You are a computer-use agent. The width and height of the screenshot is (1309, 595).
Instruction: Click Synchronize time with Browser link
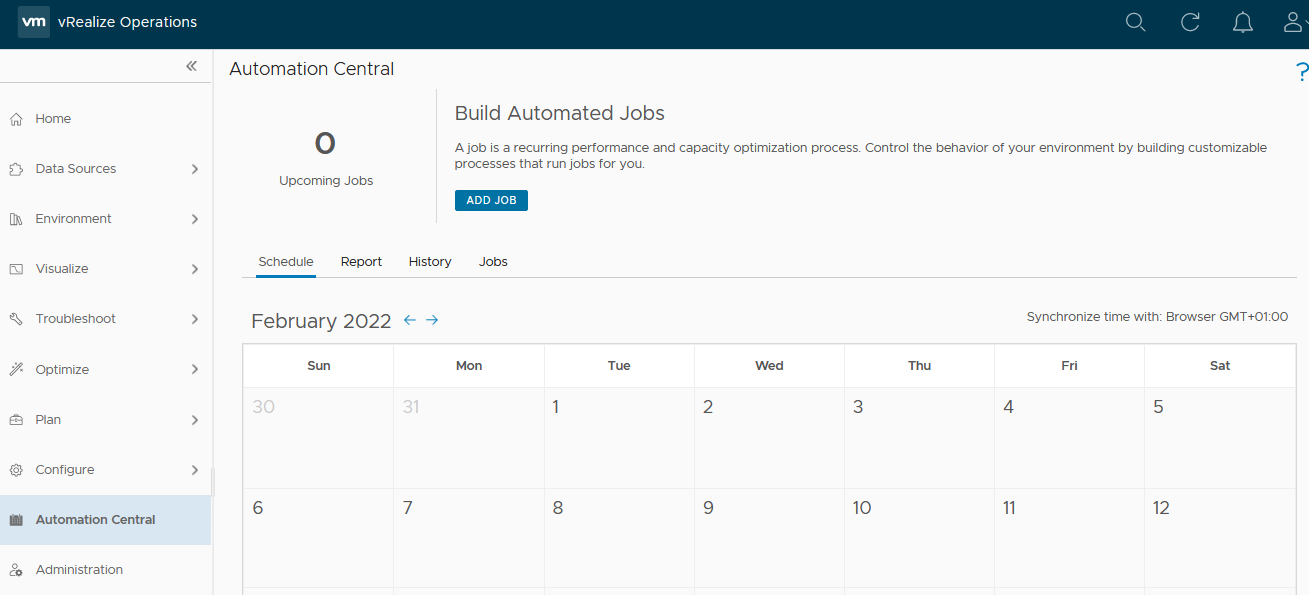point(1158,316)
